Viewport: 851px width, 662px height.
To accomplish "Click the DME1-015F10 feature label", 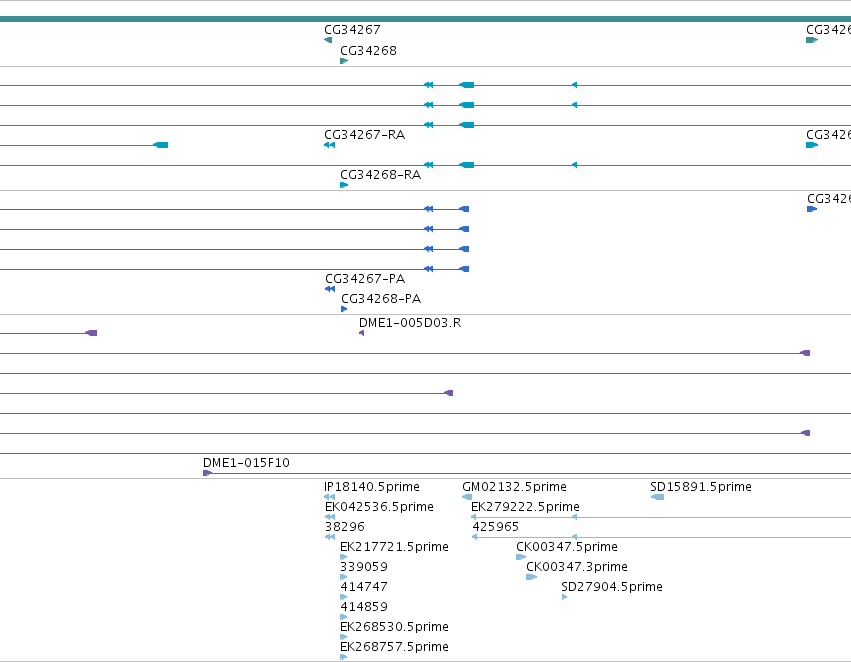I will pyautogui.click(x=246, y=462).
